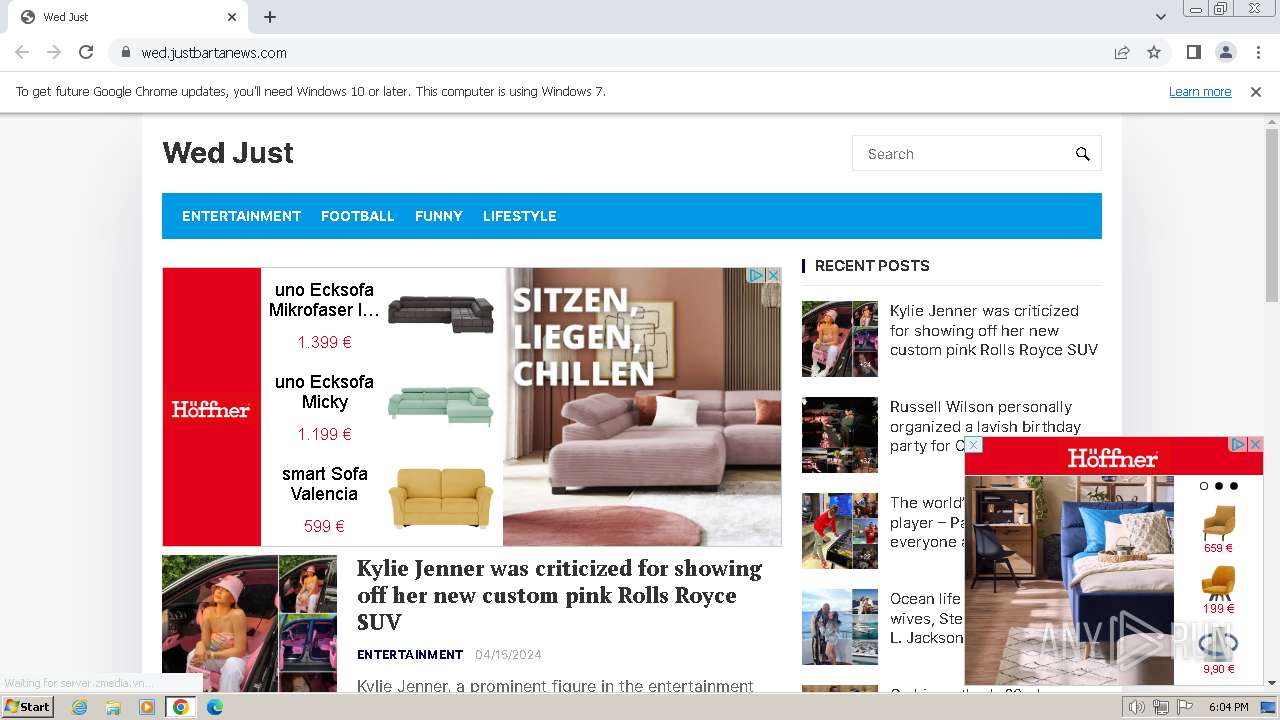Close the Höffner banner ad
The width and height of the screenshot is (1280, 720).
pyautogui.click(x=773, y=275)
